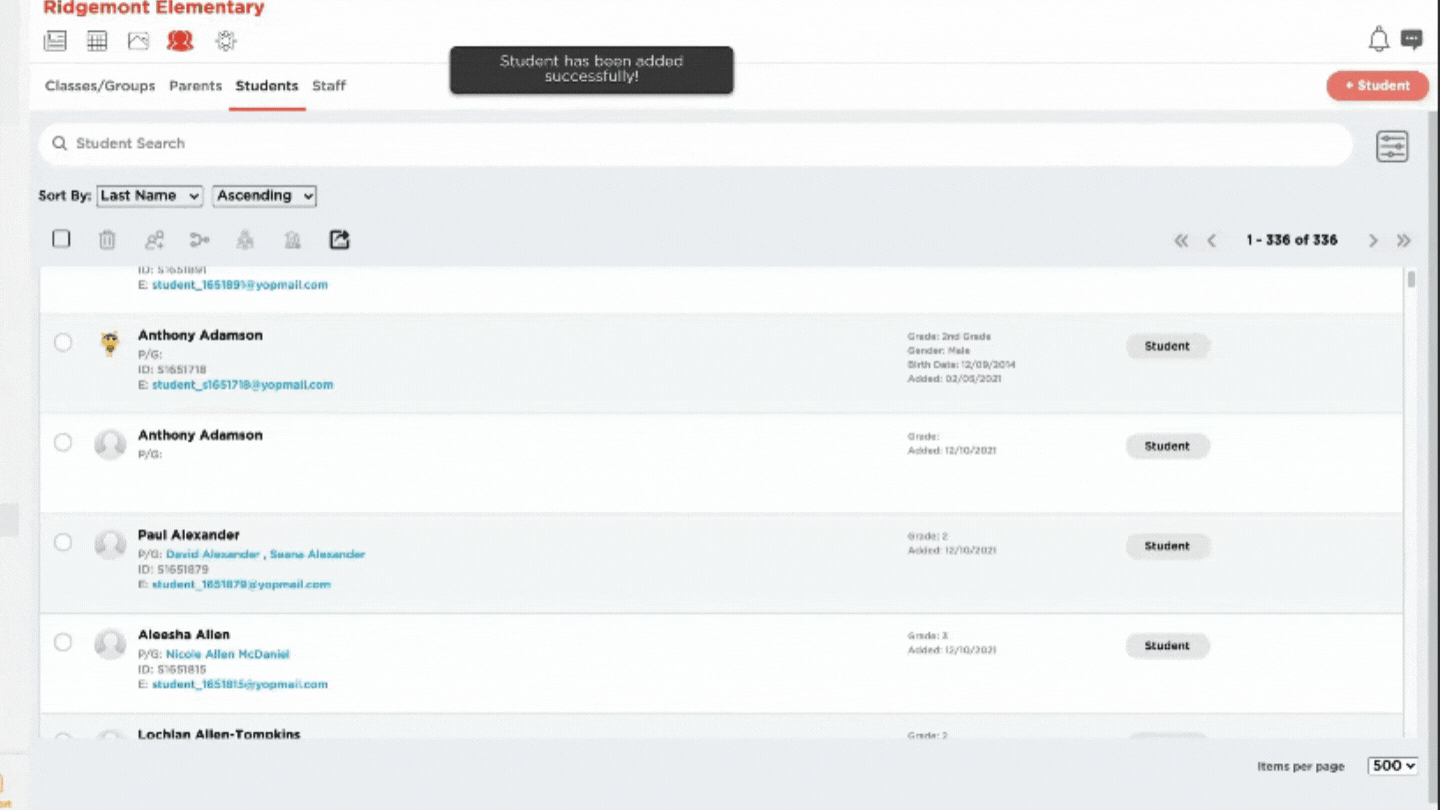Click Aleesha Allen's avatar
The width and height of the screenshot is (1440, 810).
[x=110, y=644]
